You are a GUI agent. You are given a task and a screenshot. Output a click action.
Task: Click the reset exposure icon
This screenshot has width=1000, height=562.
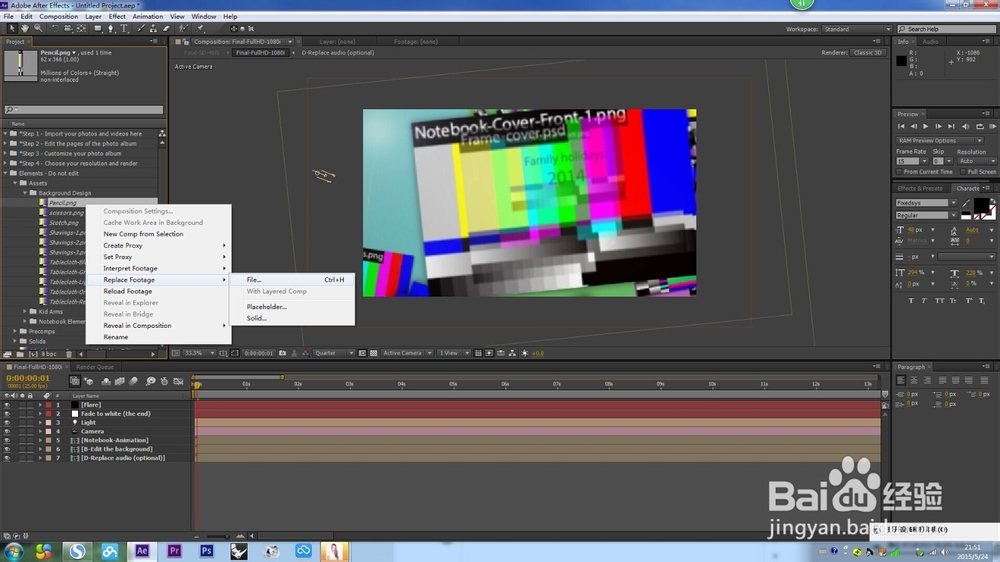[x=524, y=353]
